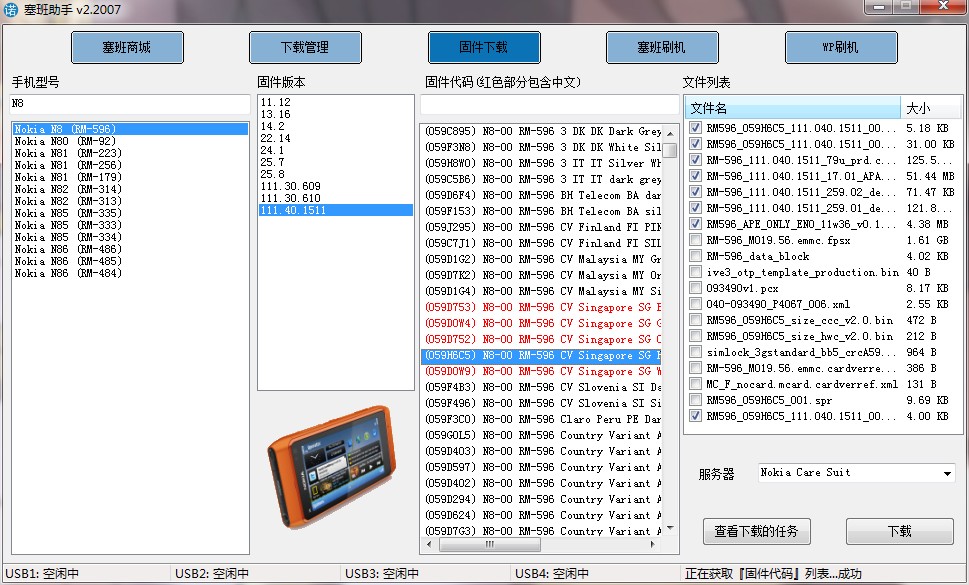The width and height of the screenshot is (969, 585).
Task: Open the 塞班商城 tab
Action: 127,48
